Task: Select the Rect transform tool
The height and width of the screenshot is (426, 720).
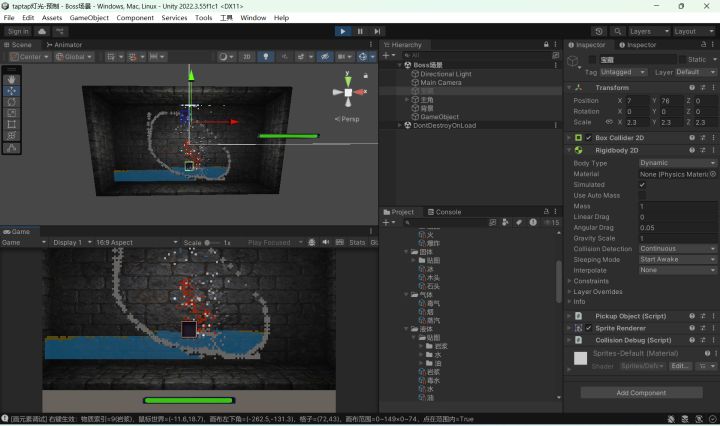Action: [11, 124]
